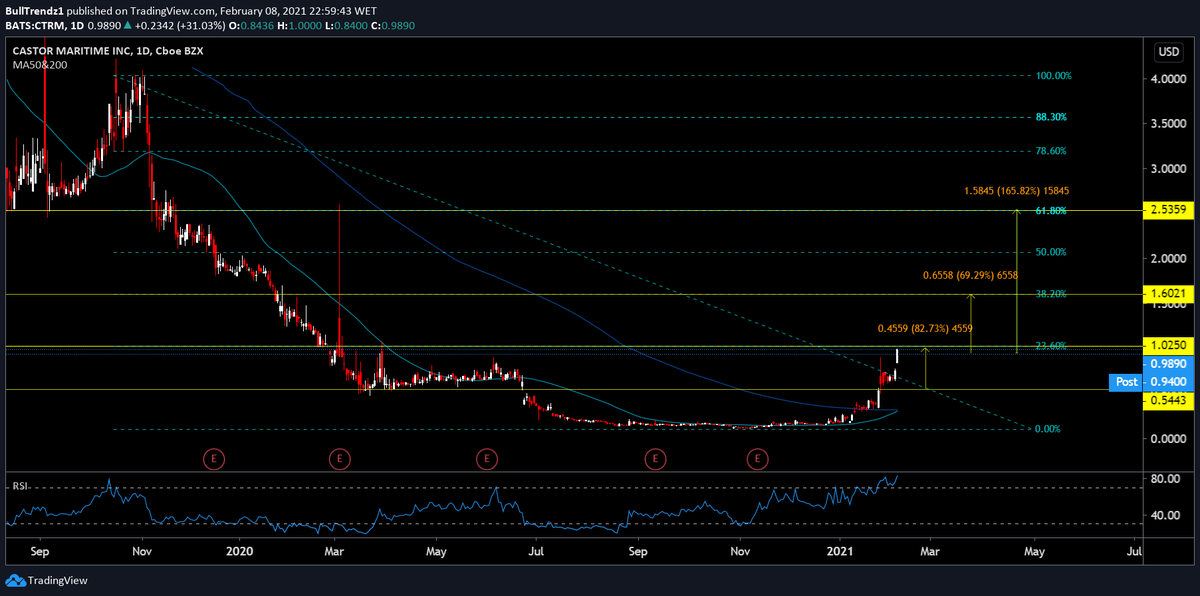Viewport: 1200px width, 596px height.
Task: Select the 50.00% Fibonacci level label
Action: pos(1051,253)
